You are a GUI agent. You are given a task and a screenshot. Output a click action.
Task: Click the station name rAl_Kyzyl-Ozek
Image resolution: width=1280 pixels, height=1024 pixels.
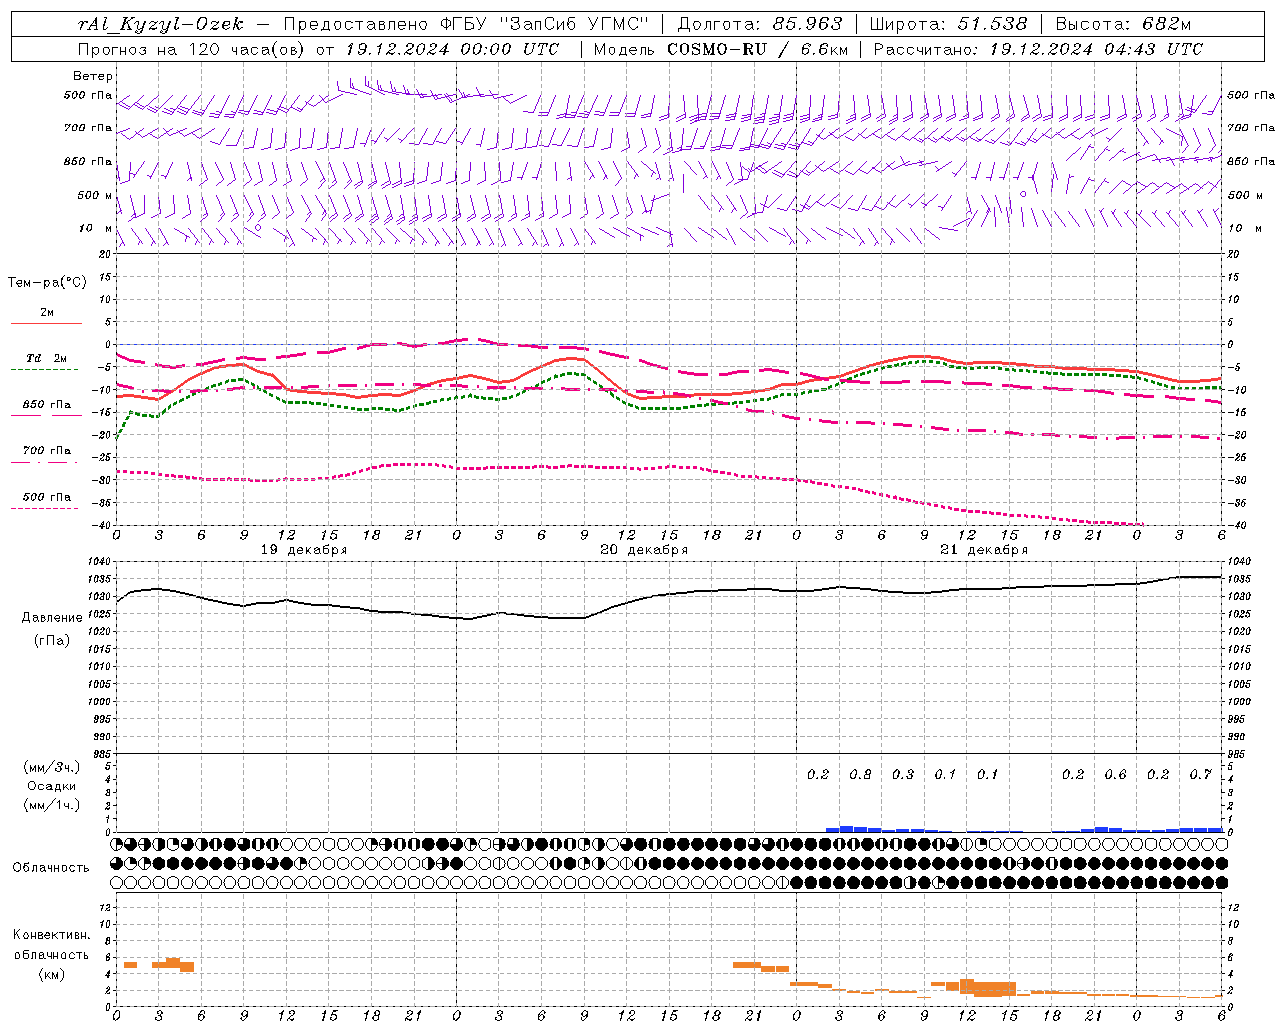160,24
